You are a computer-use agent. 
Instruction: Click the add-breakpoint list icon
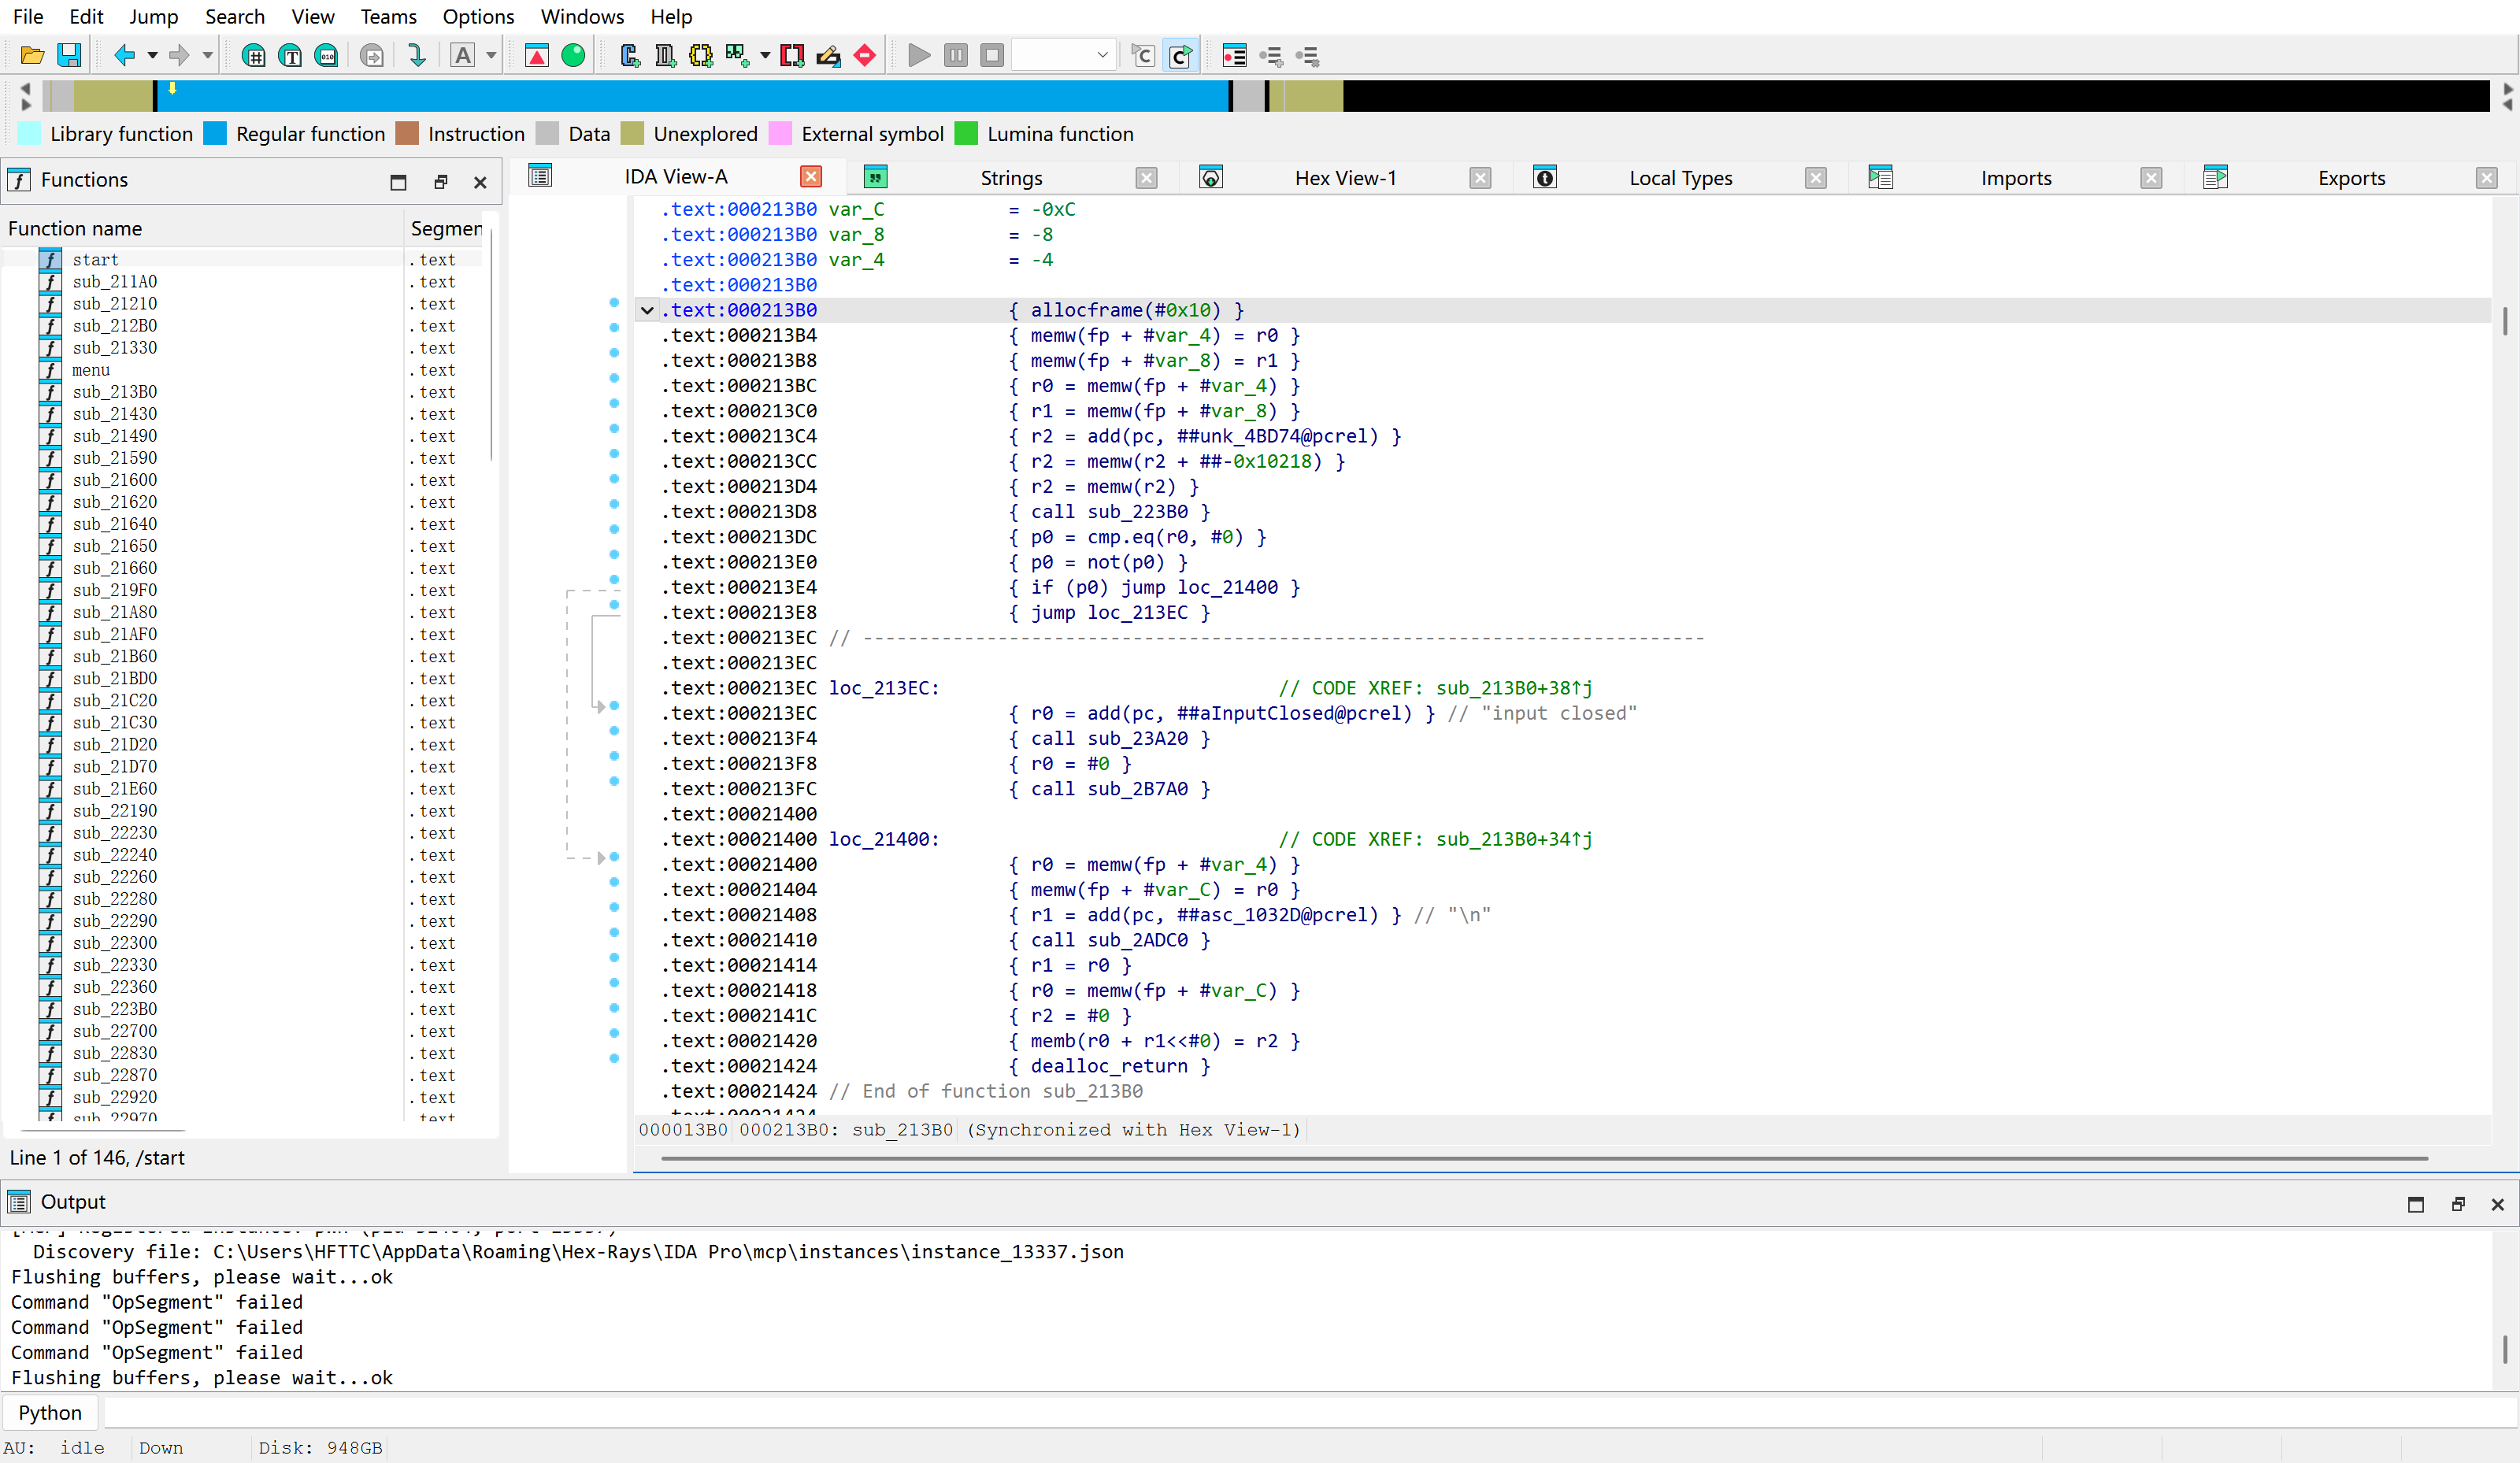[x=1271, y=56]
